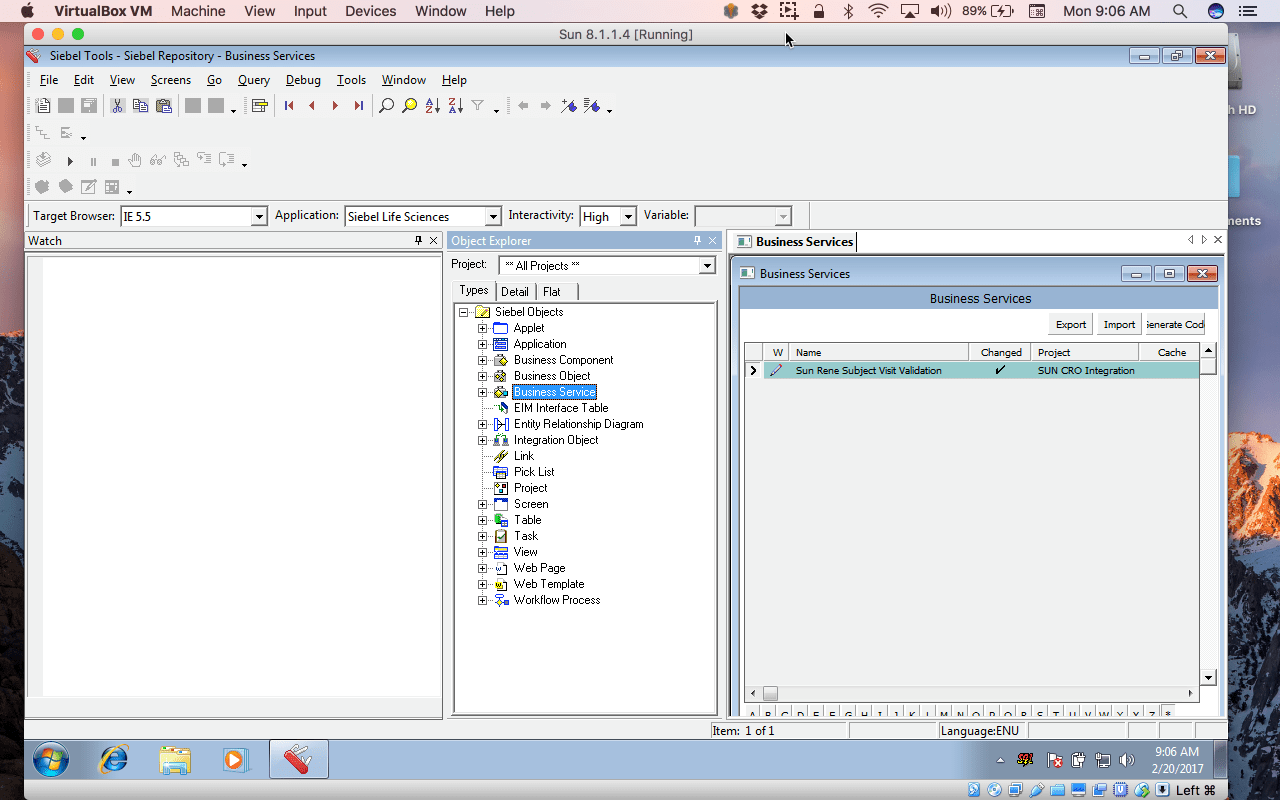
Task: Click the Export button
Action: click(1071, 324)
